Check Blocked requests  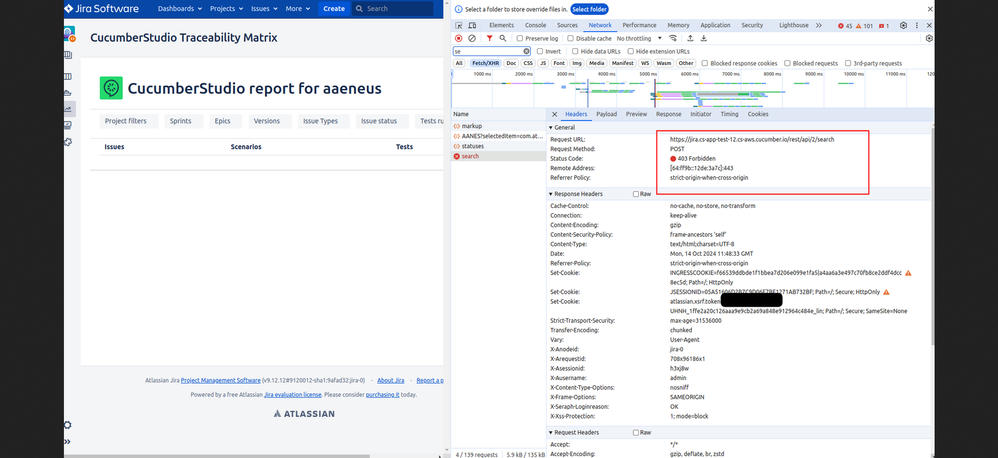787,63
